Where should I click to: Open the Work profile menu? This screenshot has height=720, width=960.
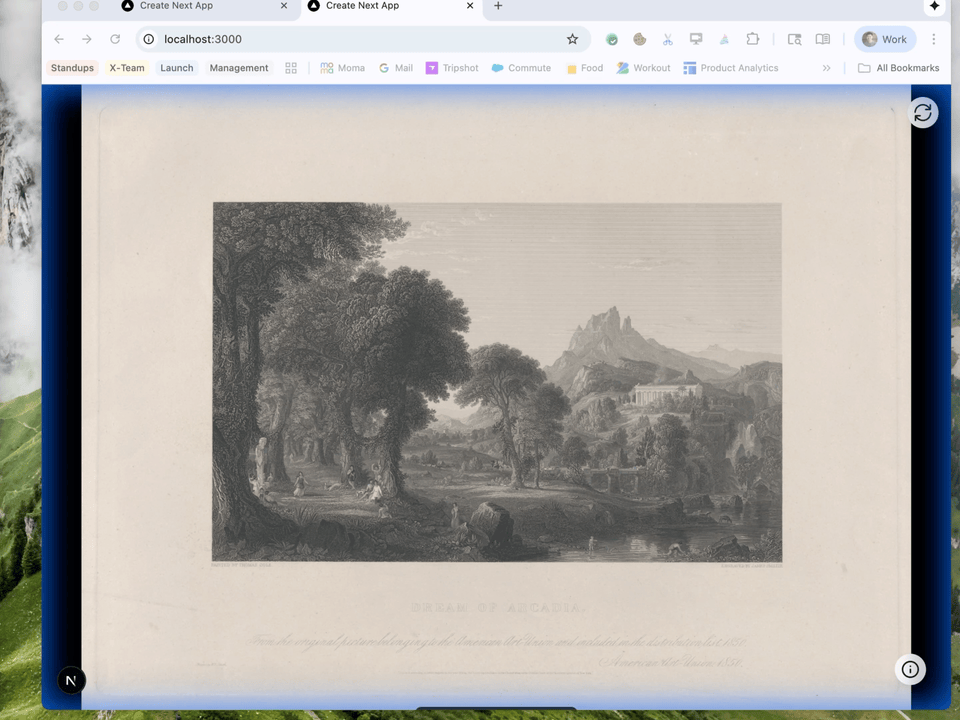click(884, 39)
